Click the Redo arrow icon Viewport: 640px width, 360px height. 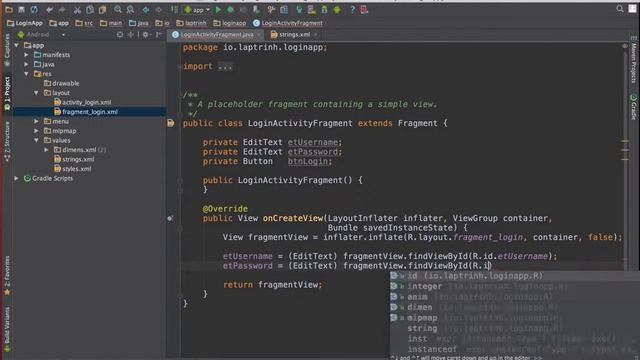tap(62, 9)
